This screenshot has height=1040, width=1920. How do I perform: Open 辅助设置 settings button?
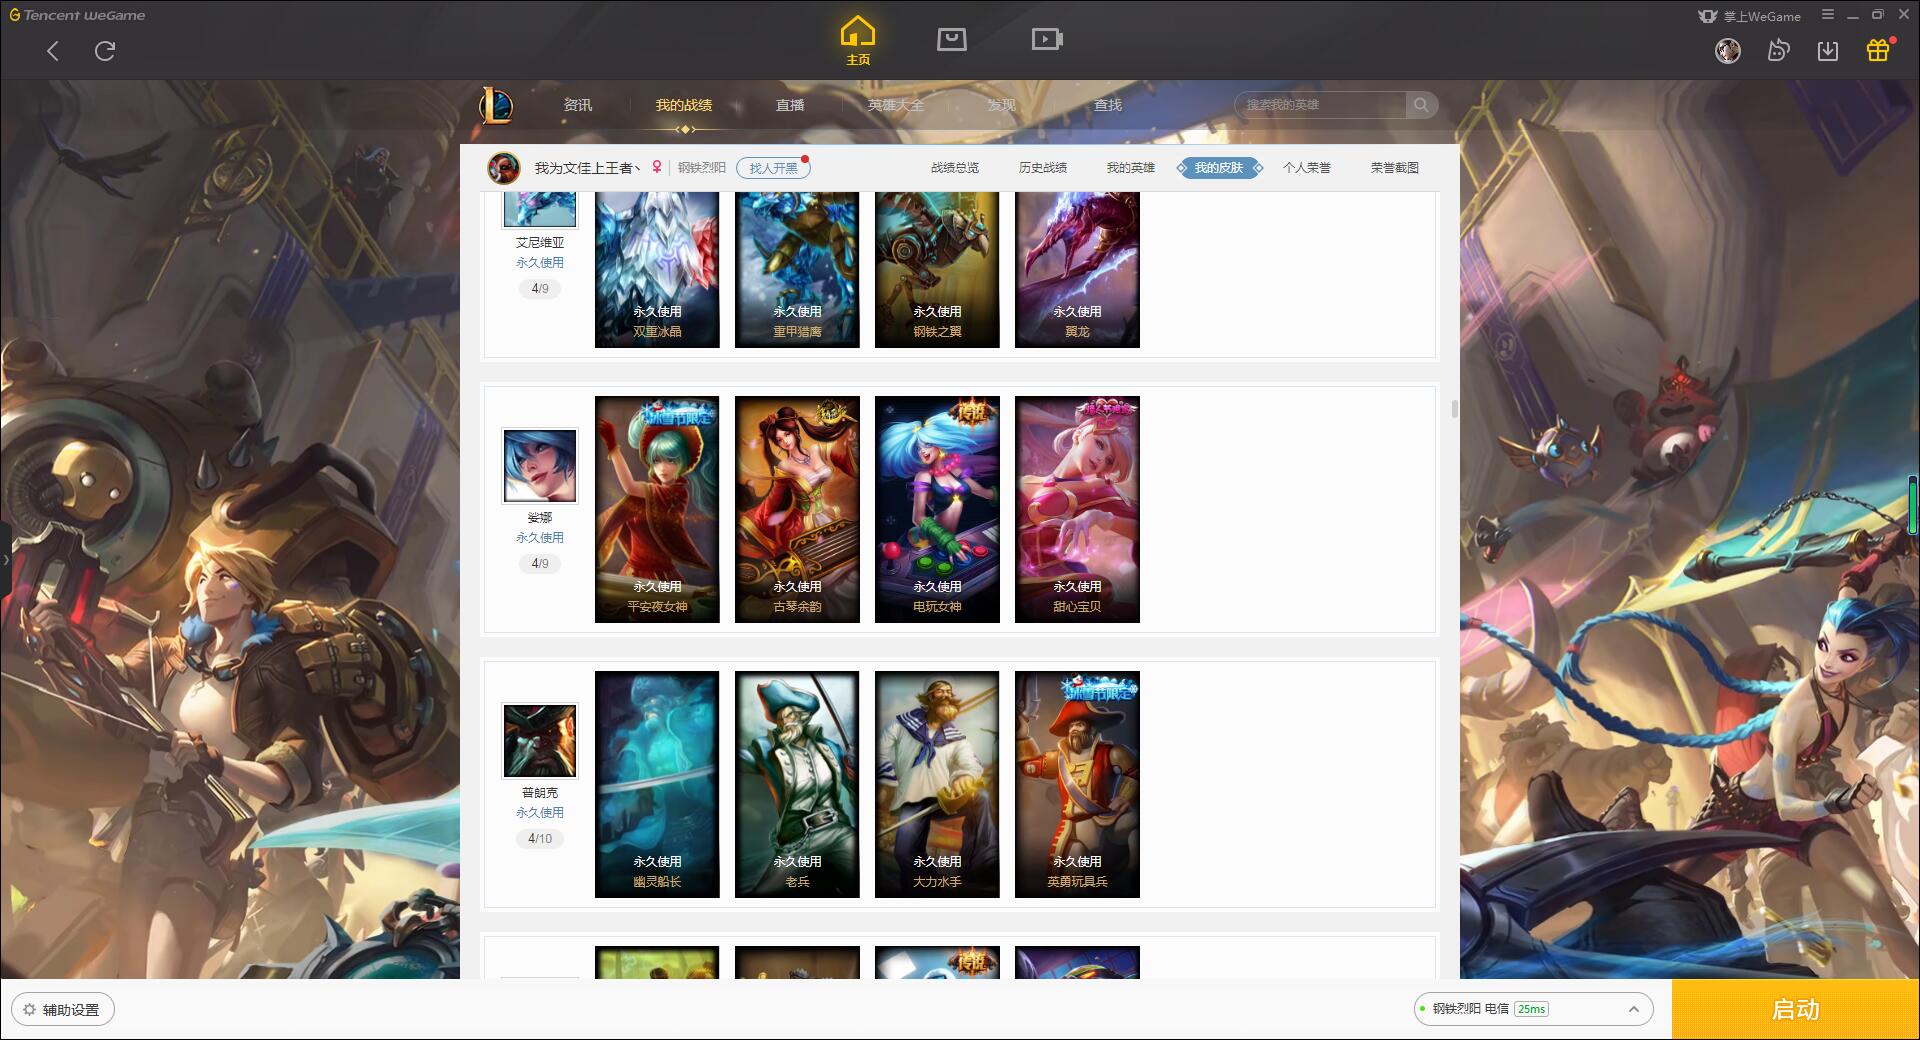pyautogui.click(x=62, y=1010)
